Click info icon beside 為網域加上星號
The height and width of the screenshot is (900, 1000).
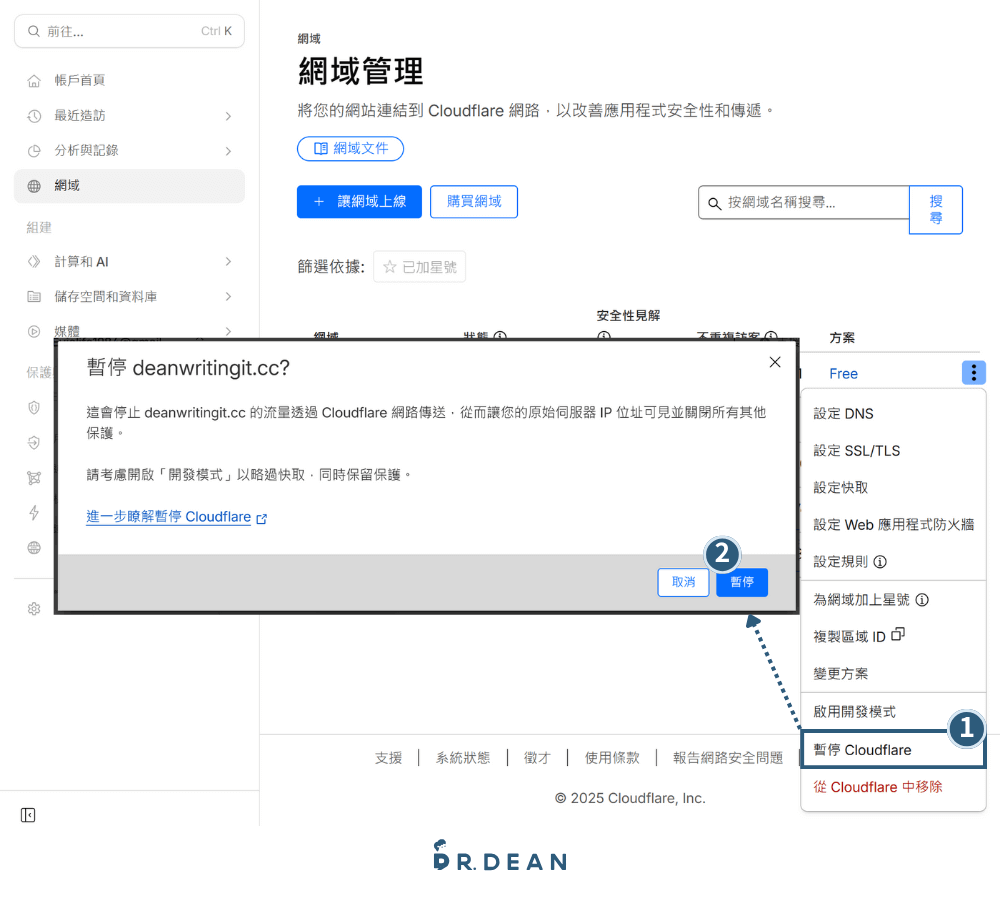[922, 600]
